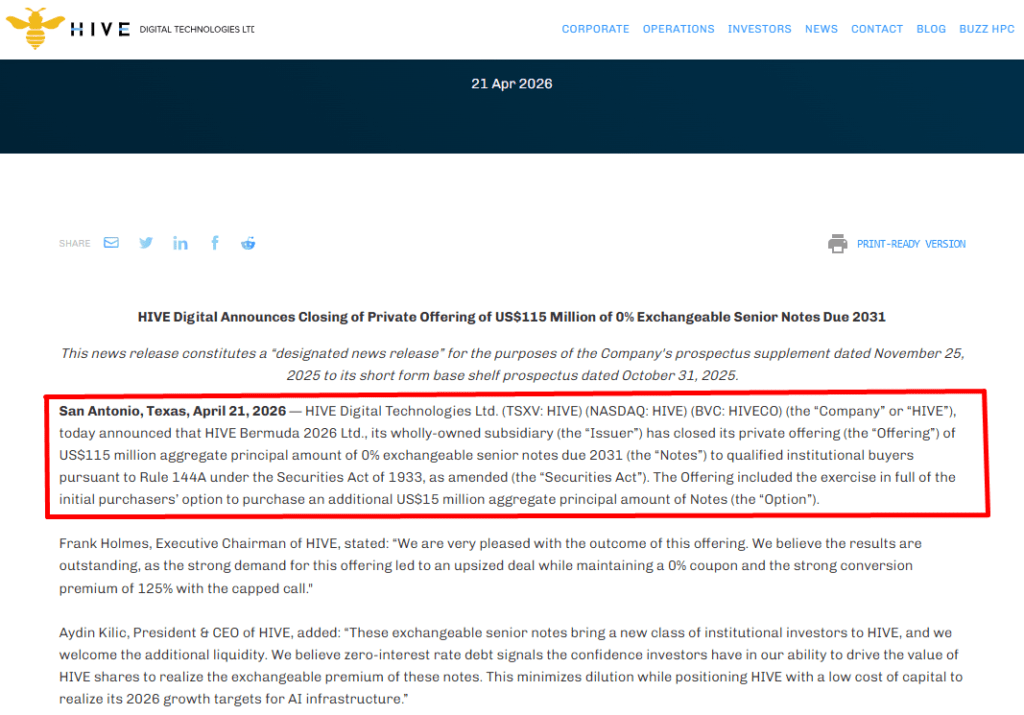Open the Corporate menu
The width and height of the screenshot is (1024, 715).
click(595, 29)
